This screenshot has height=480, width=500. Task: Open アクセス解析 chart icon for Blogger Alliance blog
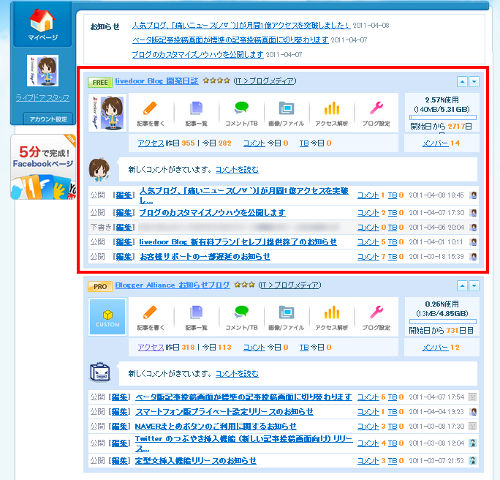click(332, 313)
